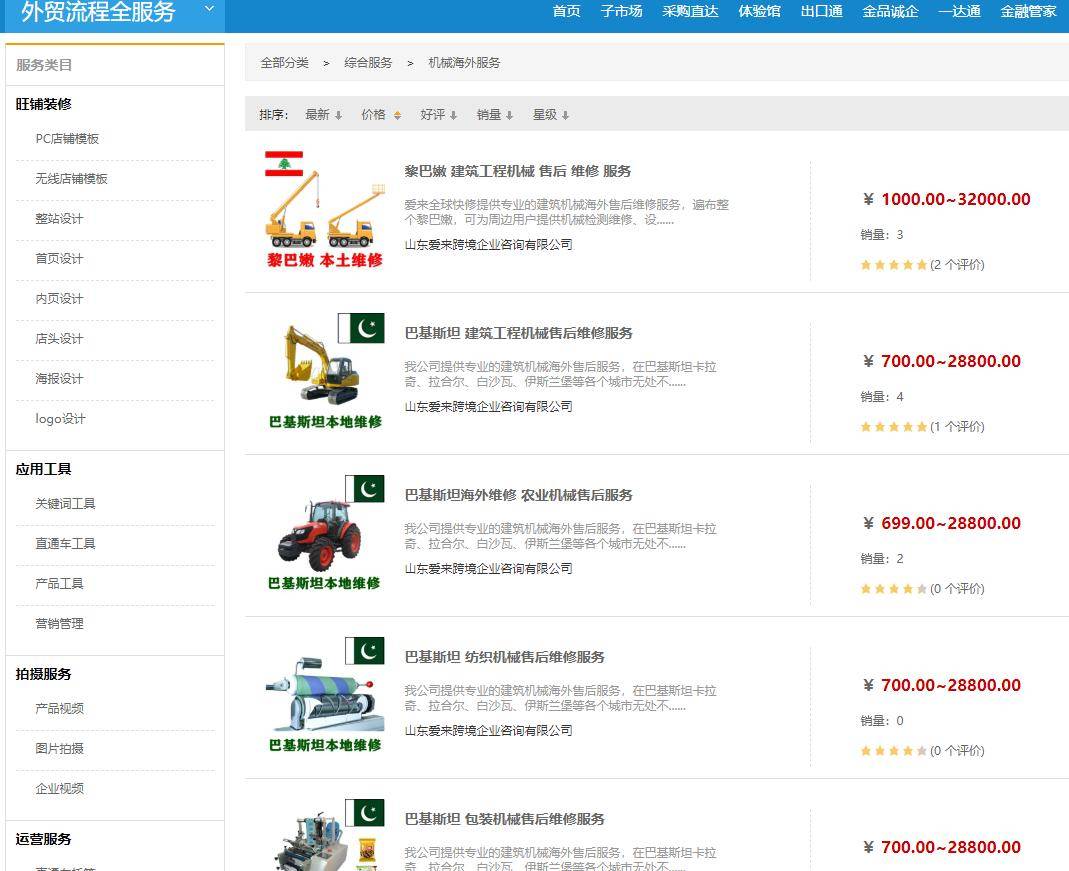Open 黎巴嫩 建筑工程机械 售后 维修 服务 title
The image size is (1069, 871).
pyautogui.click(x=517, y=171)
